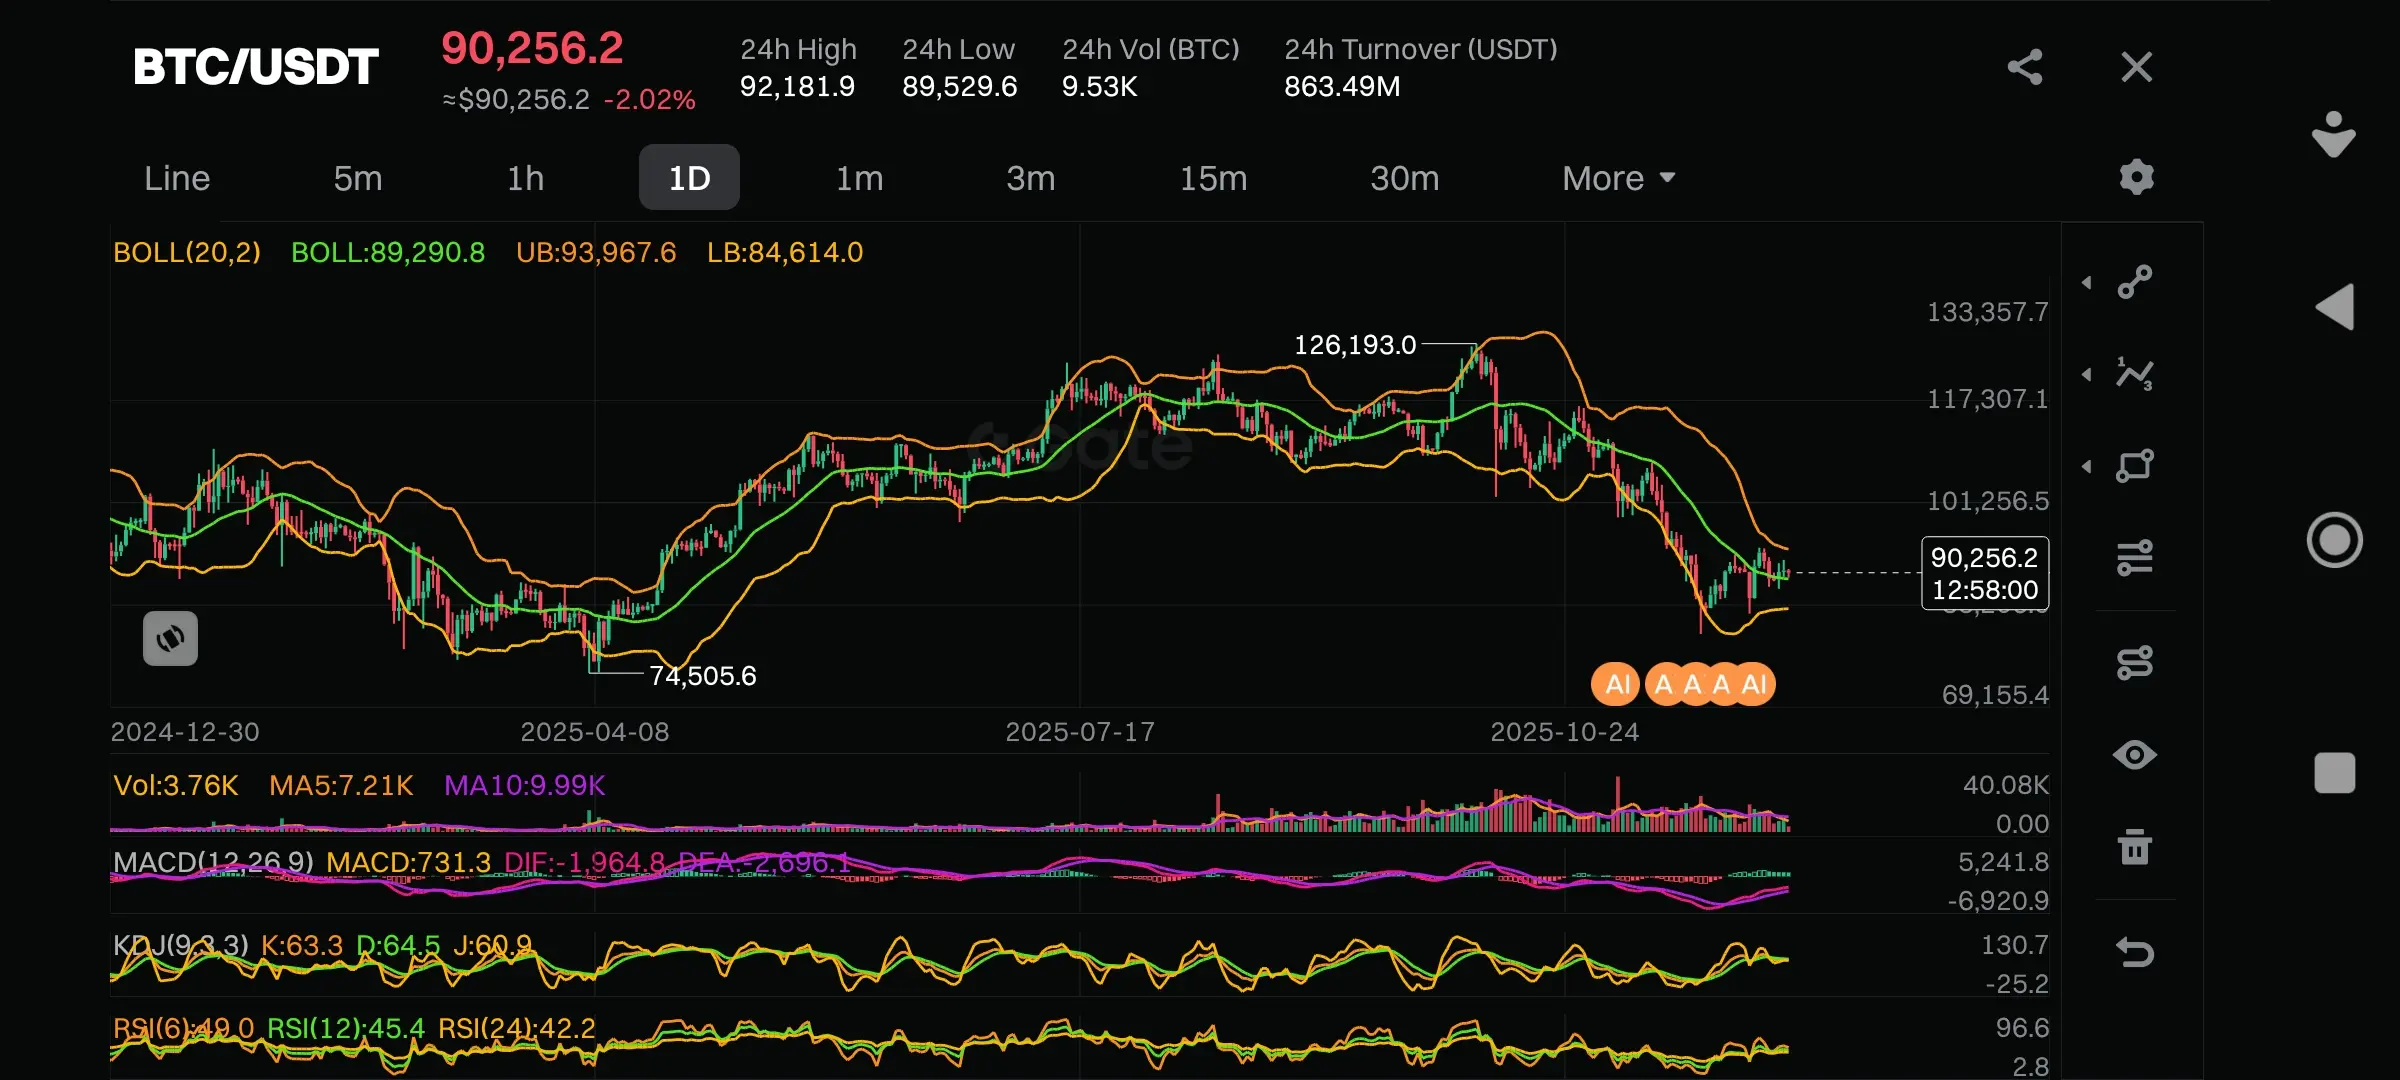This screenshot has height=1080, width=2400.
Task: Select the wave pattern drawing tool
Action: [2135, 374]
